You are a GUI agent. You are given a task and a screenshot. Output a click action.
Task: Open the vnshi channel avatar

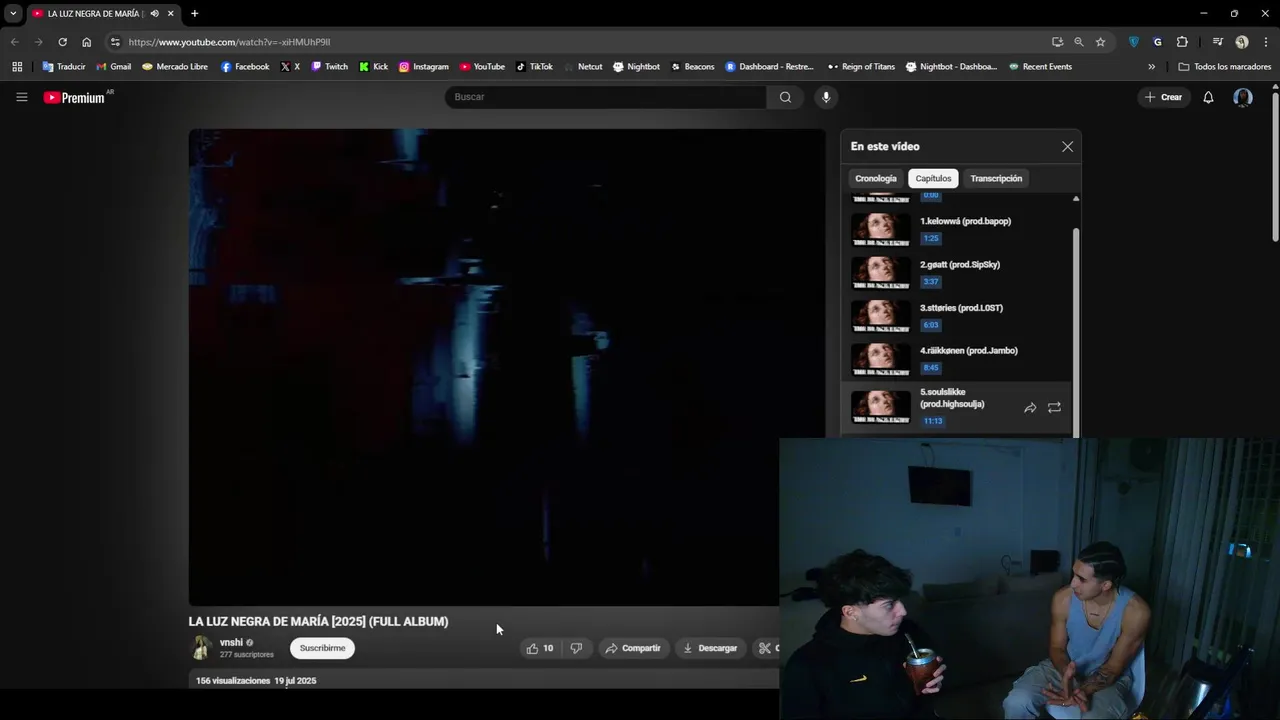[201, 648]
